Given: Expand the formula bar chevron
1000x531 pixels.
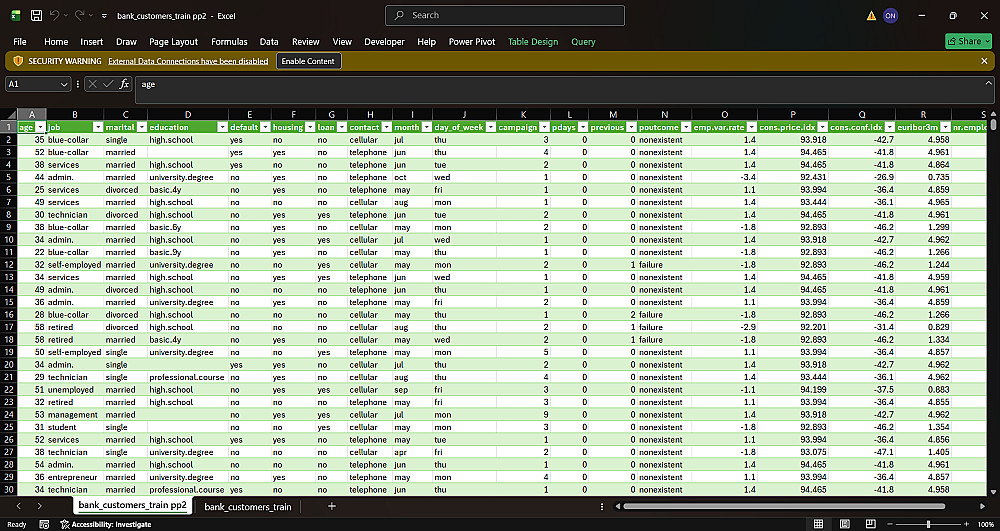Looking at the screenshot, I should (989, 83).
